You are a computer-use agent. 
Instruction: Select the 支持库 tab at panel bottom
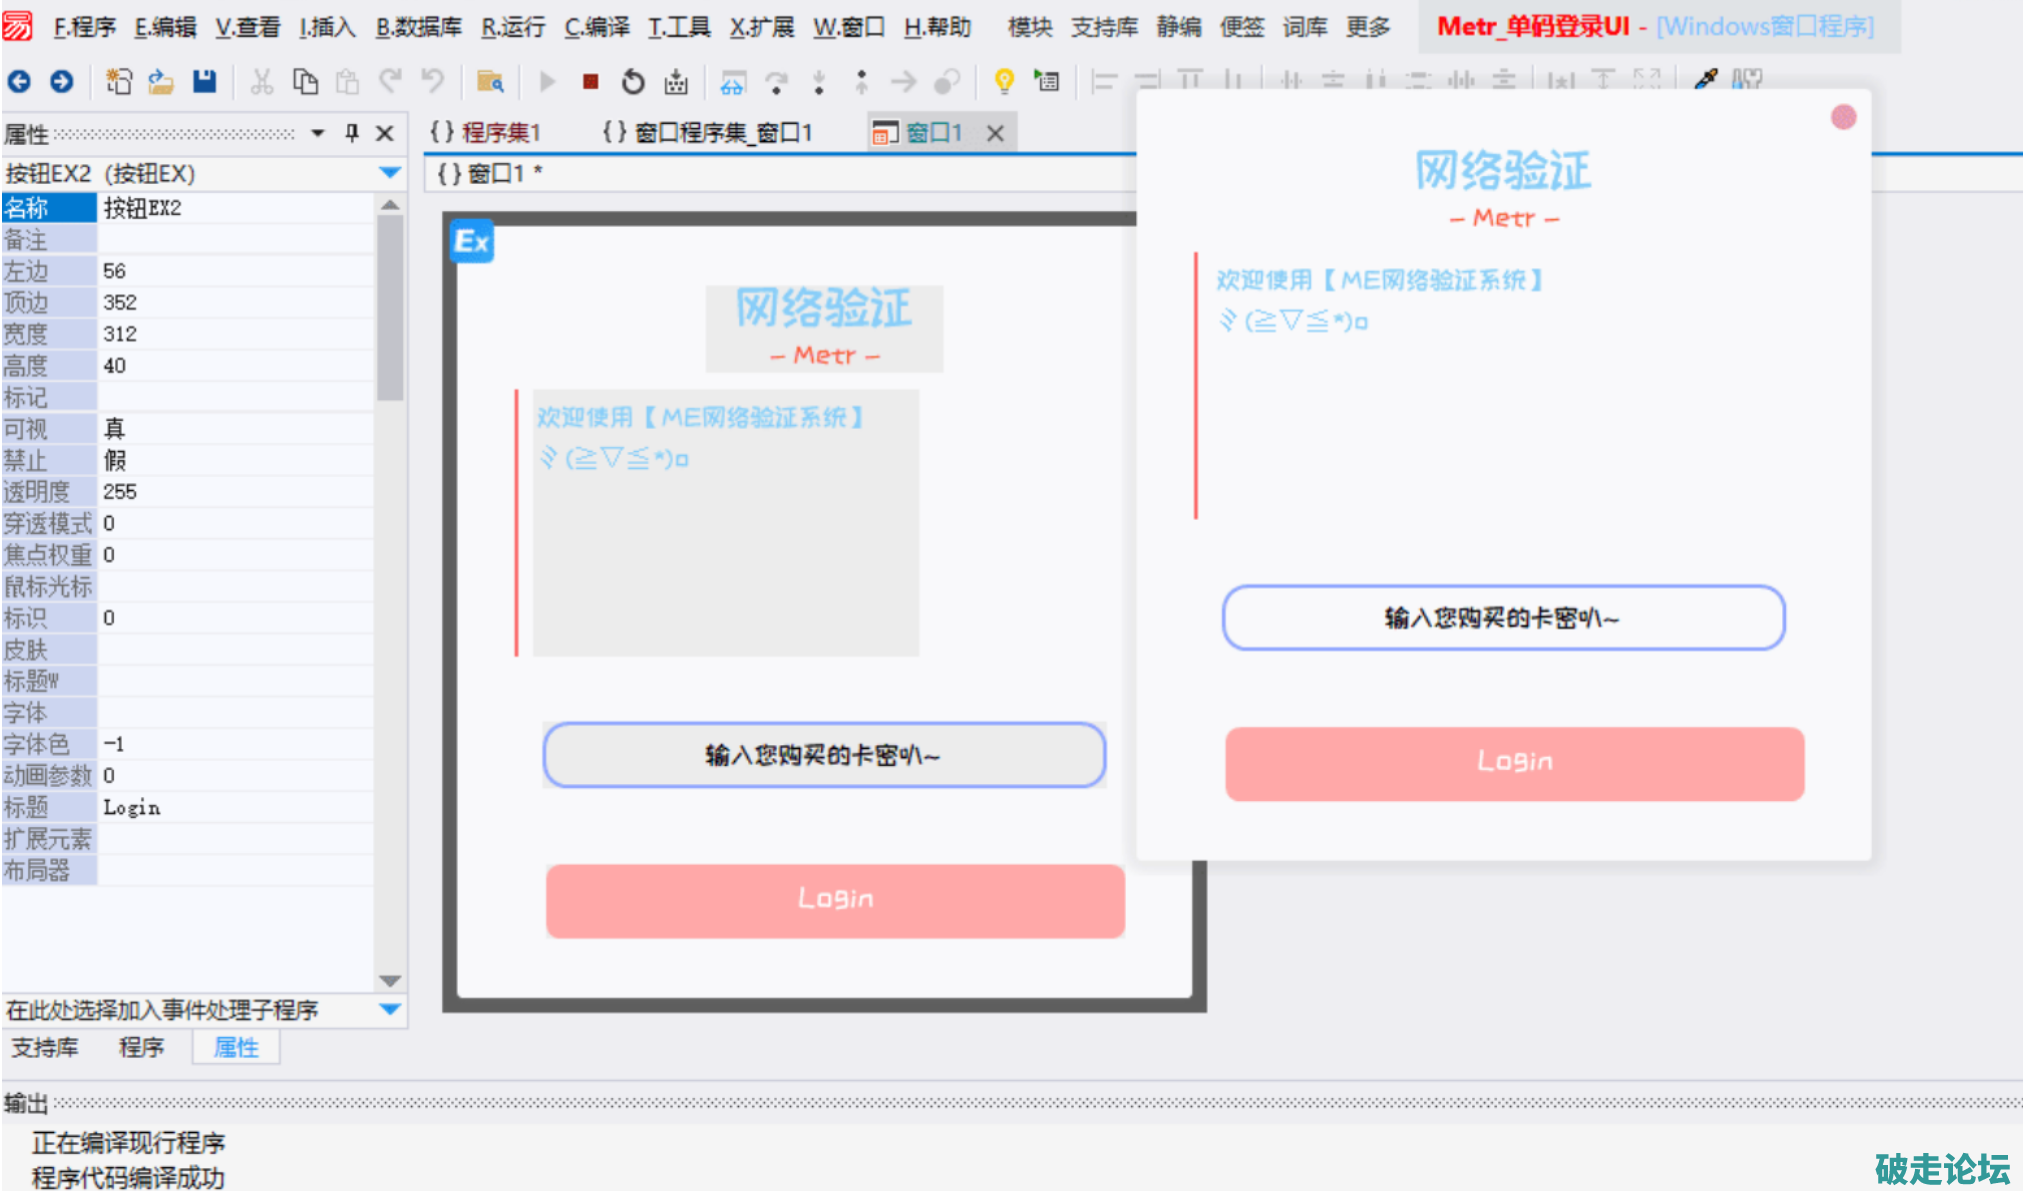pyautogui.click(x=45, y=1047)
